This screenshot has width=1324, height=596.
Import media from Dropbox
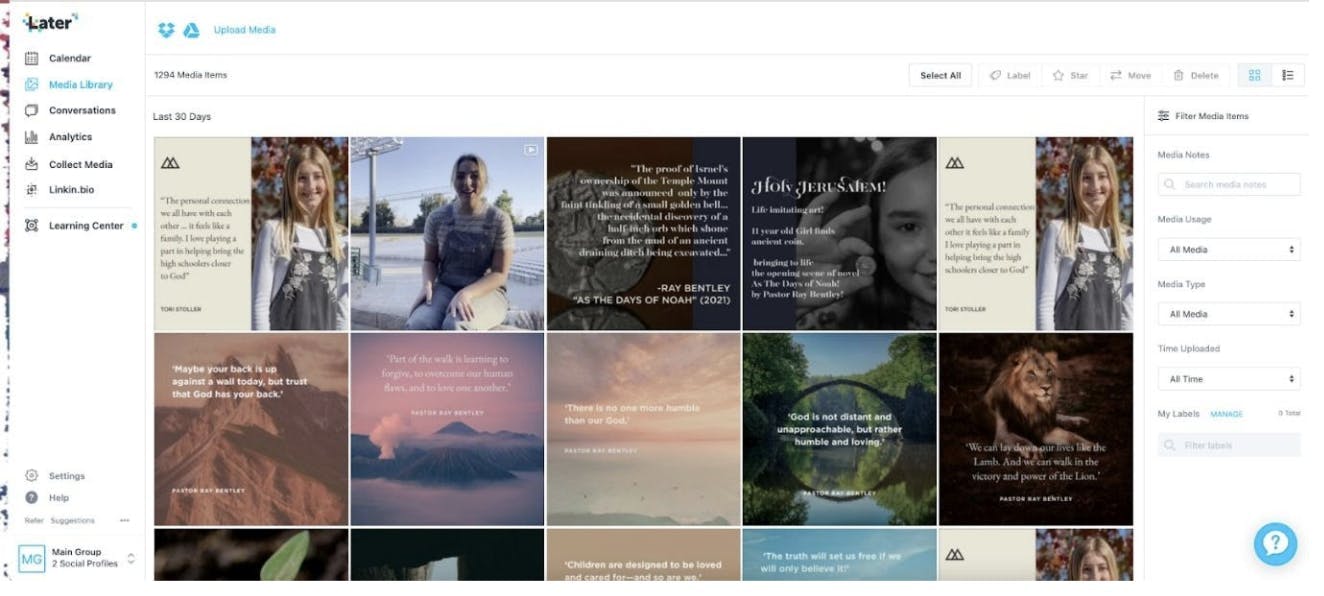[x=166, y=30]
